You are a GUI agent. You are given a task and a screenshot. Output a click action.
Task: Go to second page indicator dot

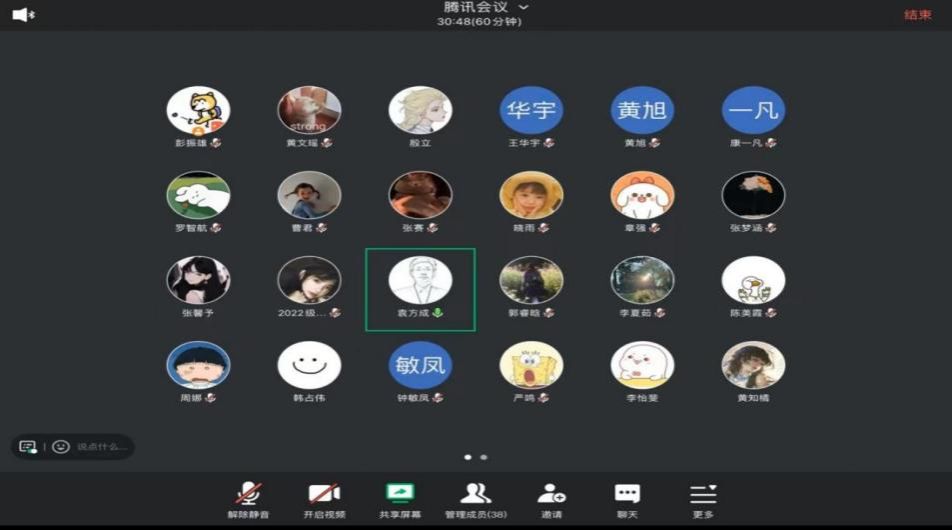(x=484, y=457)
